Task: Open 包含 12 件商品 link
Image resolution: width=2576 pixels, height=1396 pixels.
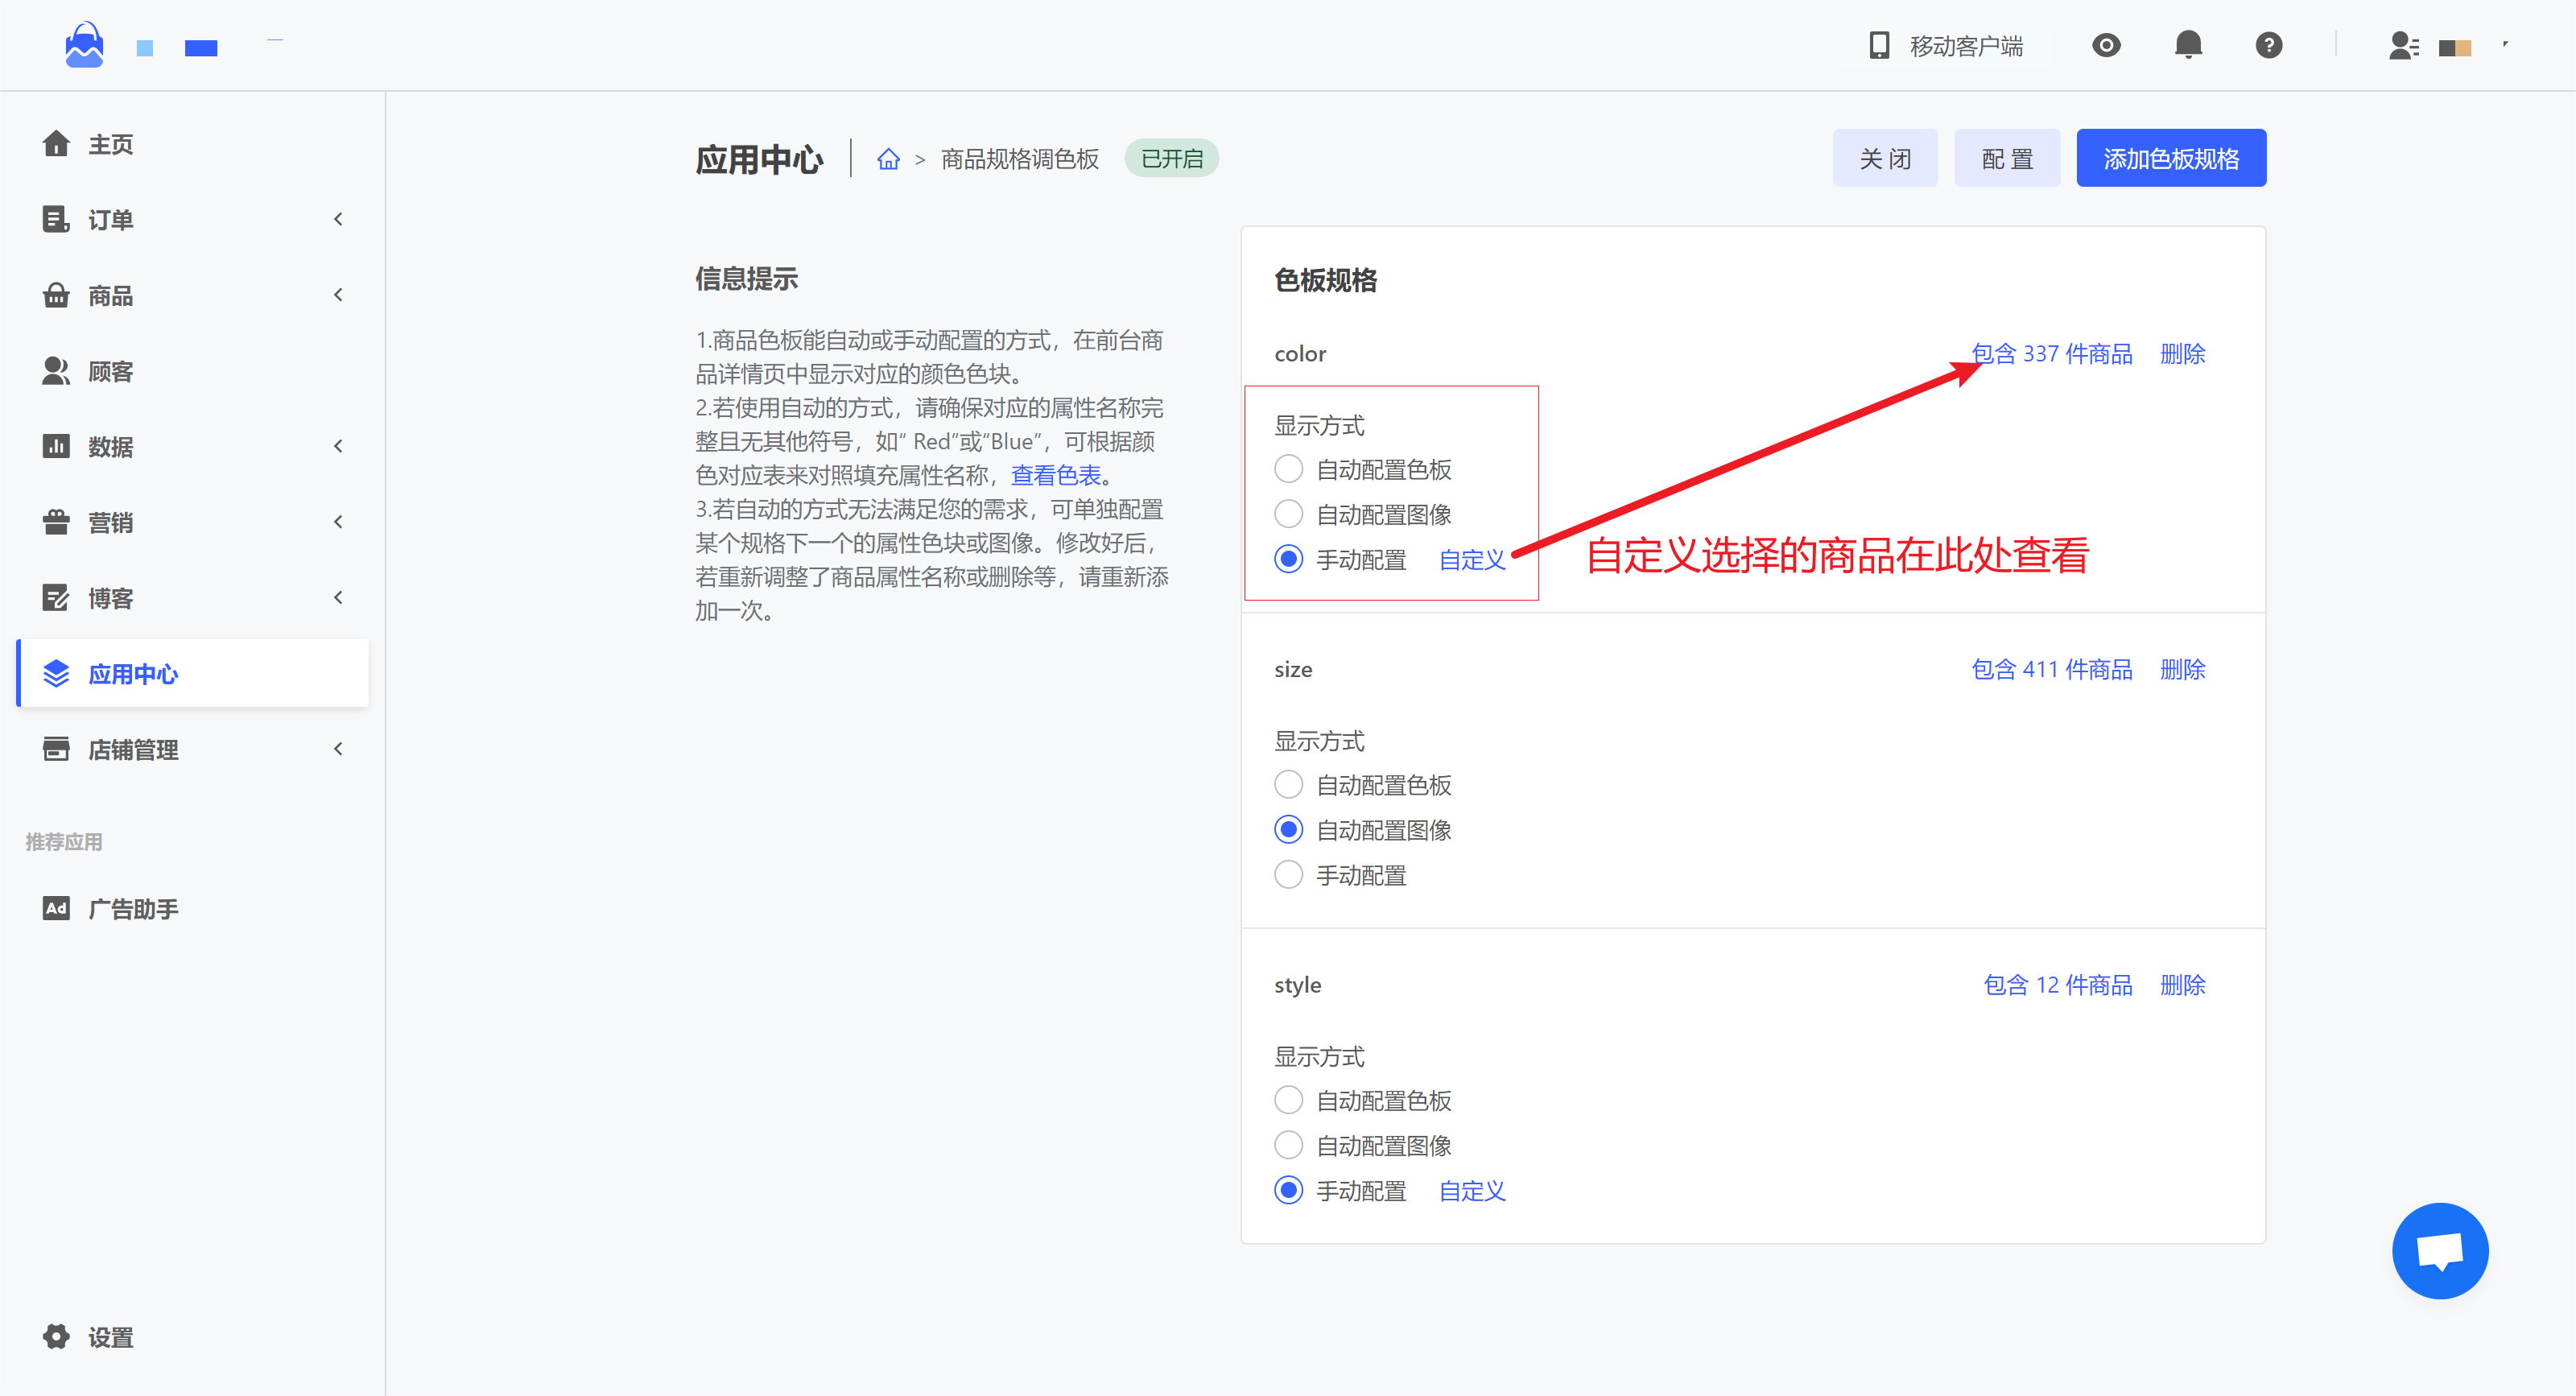Action: point(2058,985)
